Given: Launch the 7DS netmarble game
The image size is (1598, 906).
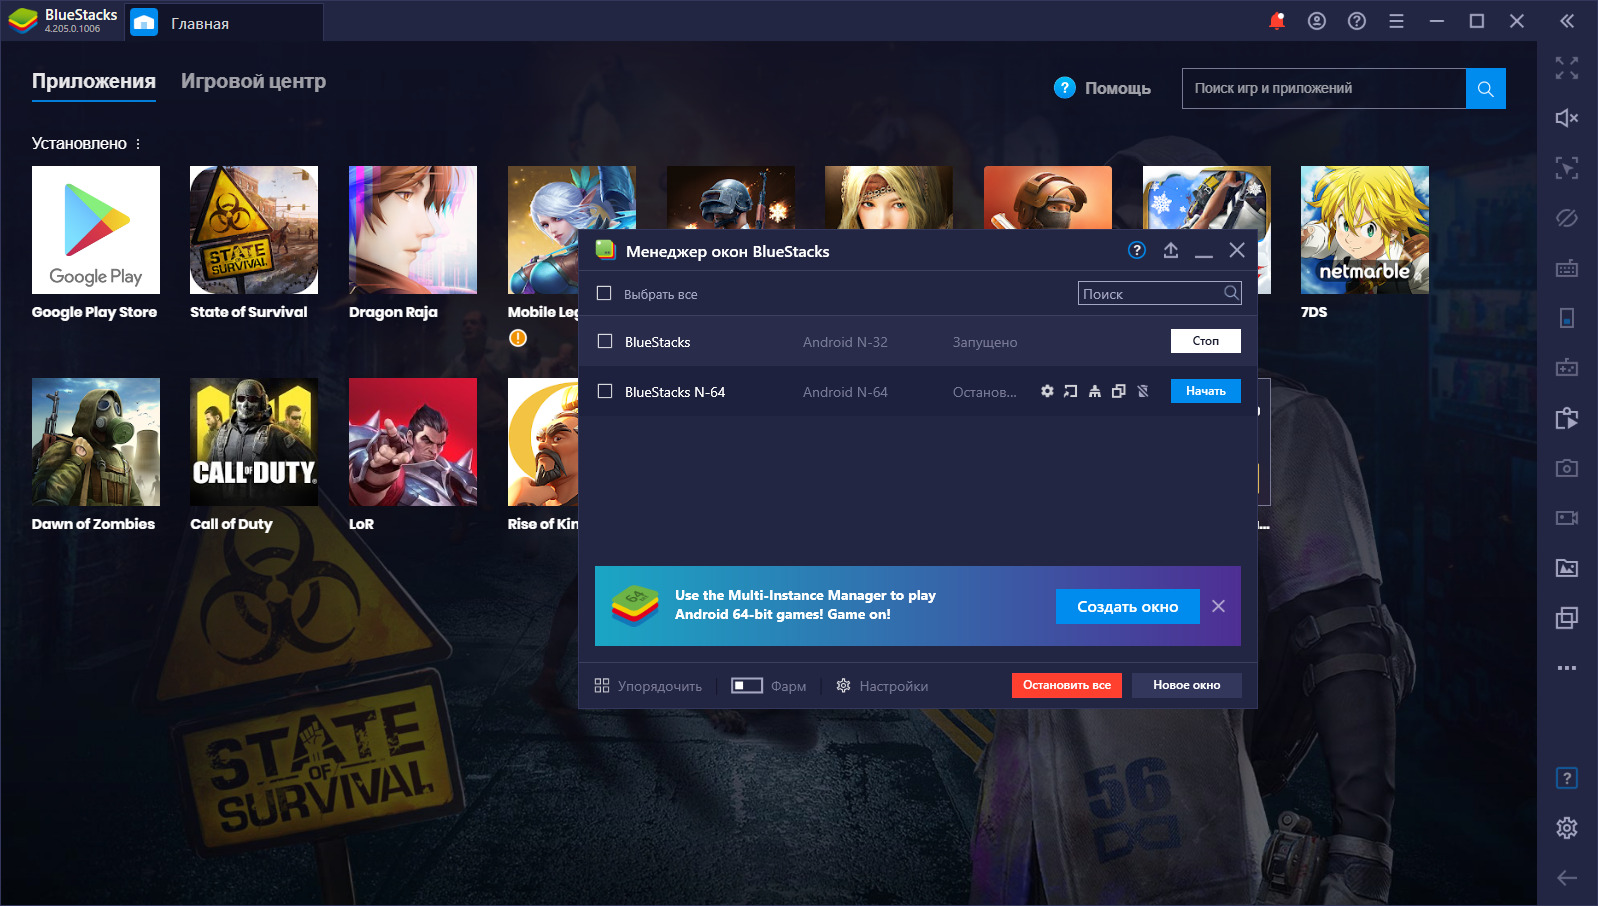Looking at the screenshot, I should click(x=1365, y=230).
